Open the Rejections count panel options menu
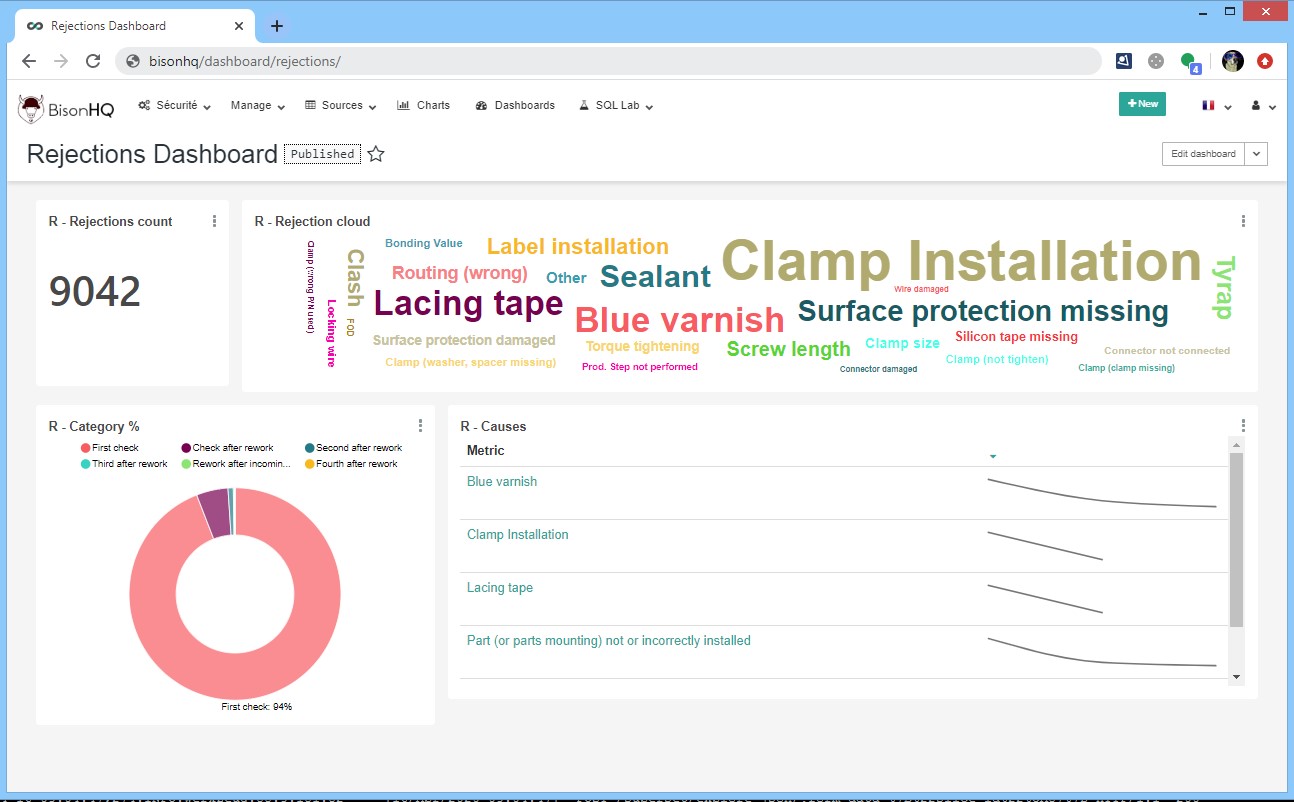This screenshot has height=802, width=1294. coord(214,221)
